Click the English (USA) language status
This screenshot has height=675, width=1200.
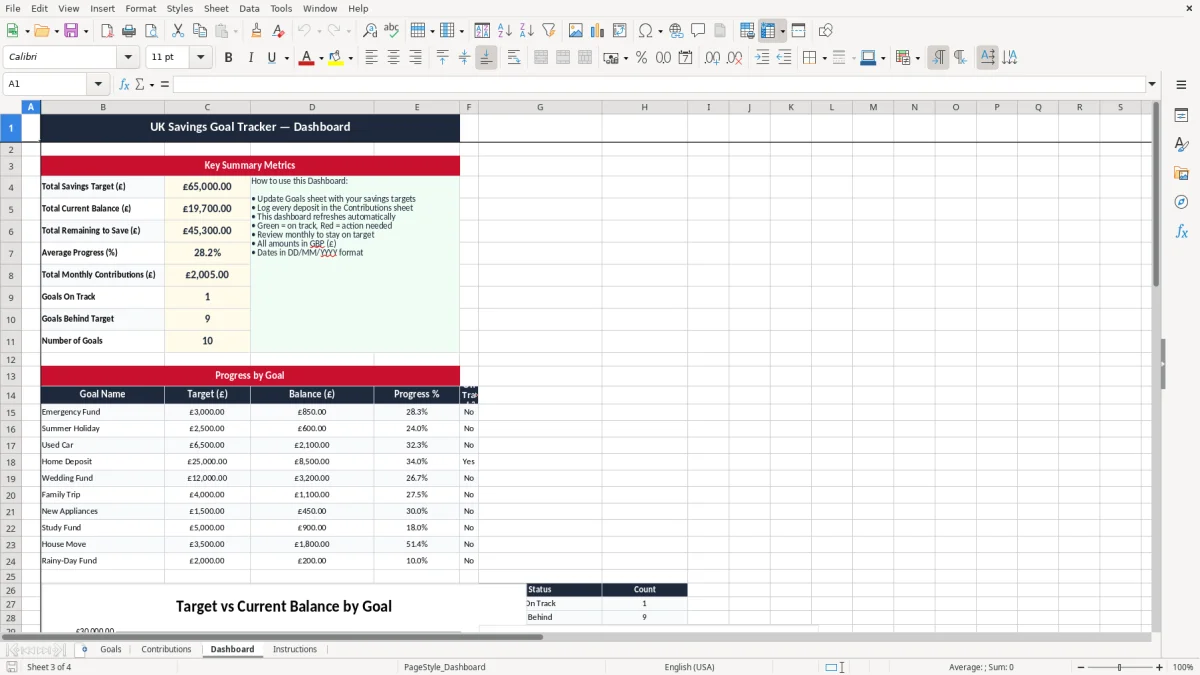pyautogui.click(x=690, y=667)
